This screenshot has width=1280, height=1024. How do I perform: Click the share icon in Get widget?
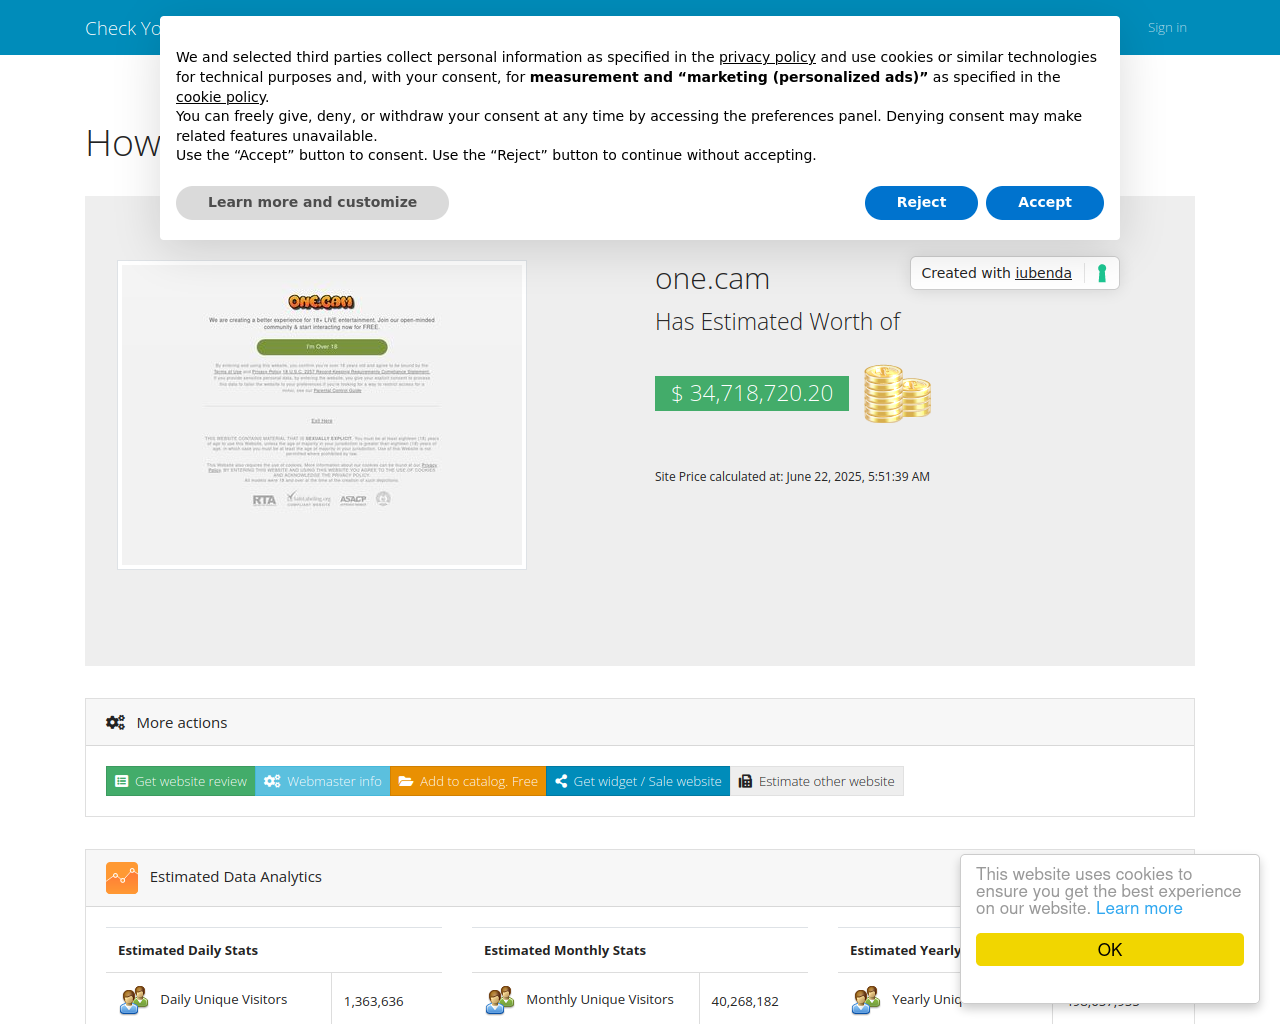(561, 781)
